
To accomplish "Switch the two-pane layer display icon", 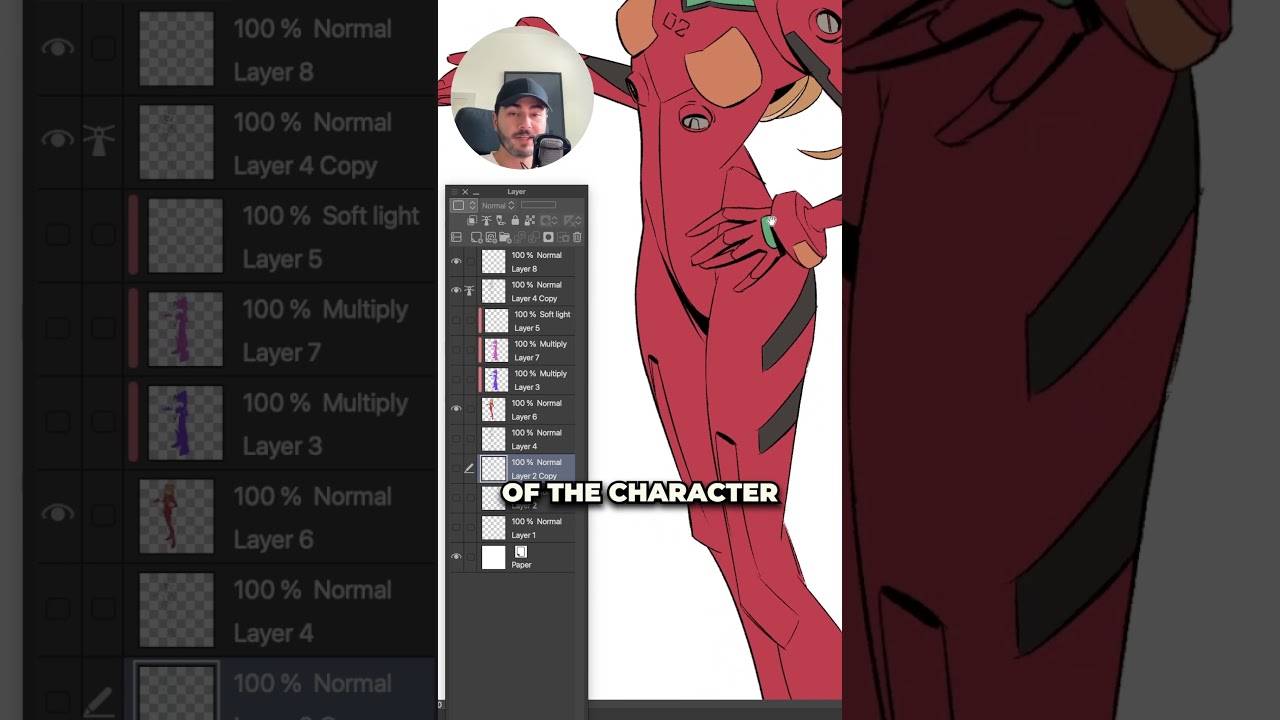I will click(x=457, y=238).
